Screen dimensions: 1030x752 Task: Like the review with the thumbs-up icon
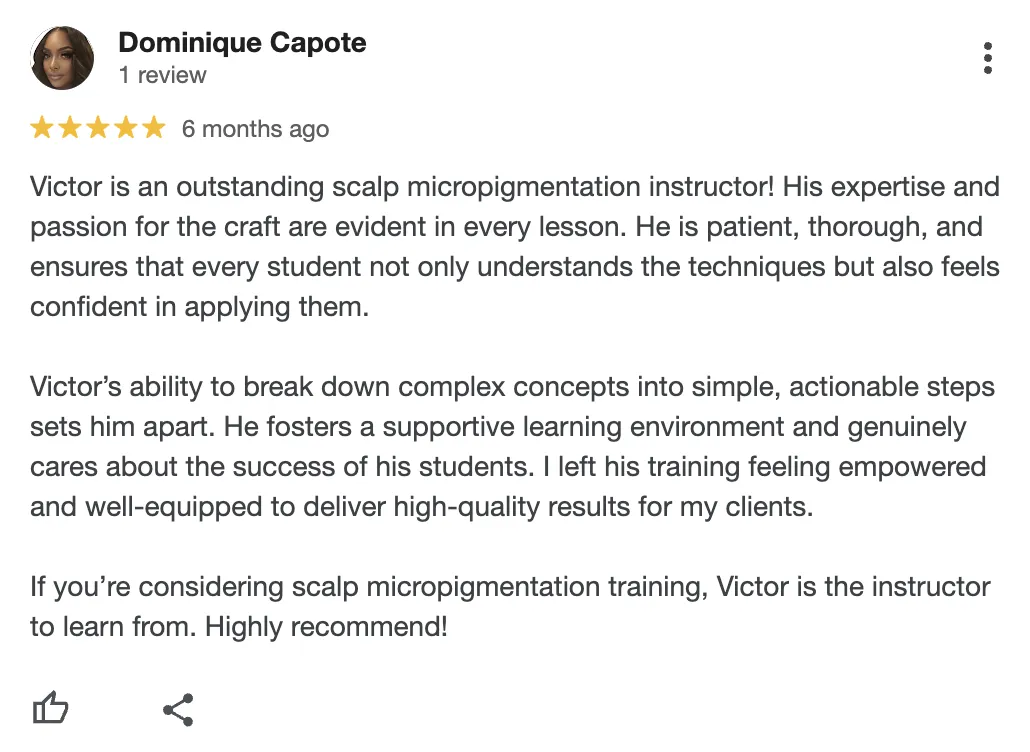50,709
